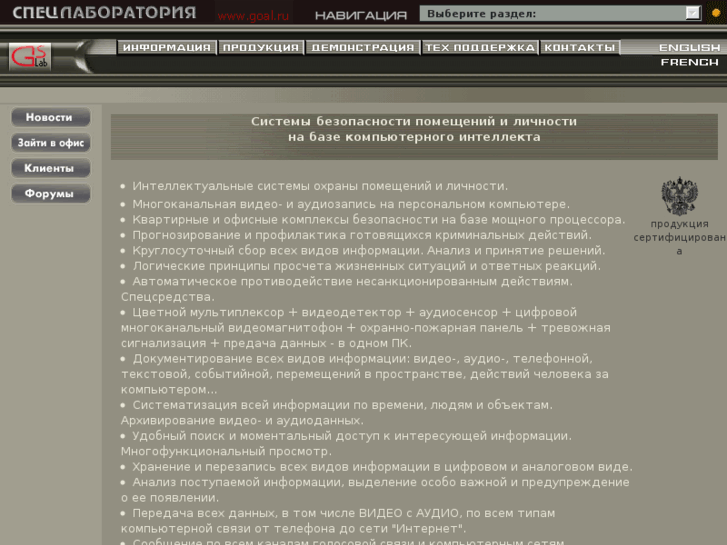Open the "Выберите раздел" navigation dropdown
727x545 pixels.
coord(561,13)
